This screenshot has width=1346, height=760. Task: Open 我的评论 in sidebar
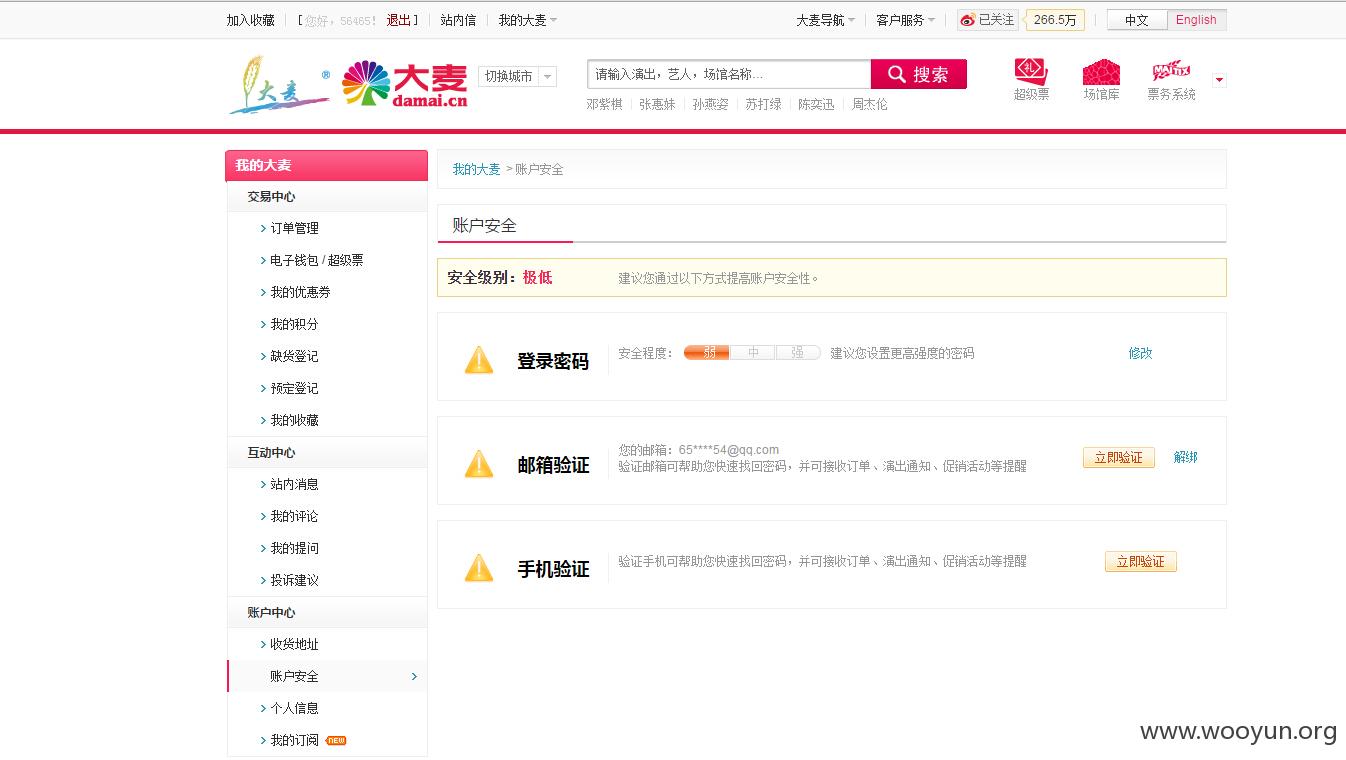[x=294, y=516]
